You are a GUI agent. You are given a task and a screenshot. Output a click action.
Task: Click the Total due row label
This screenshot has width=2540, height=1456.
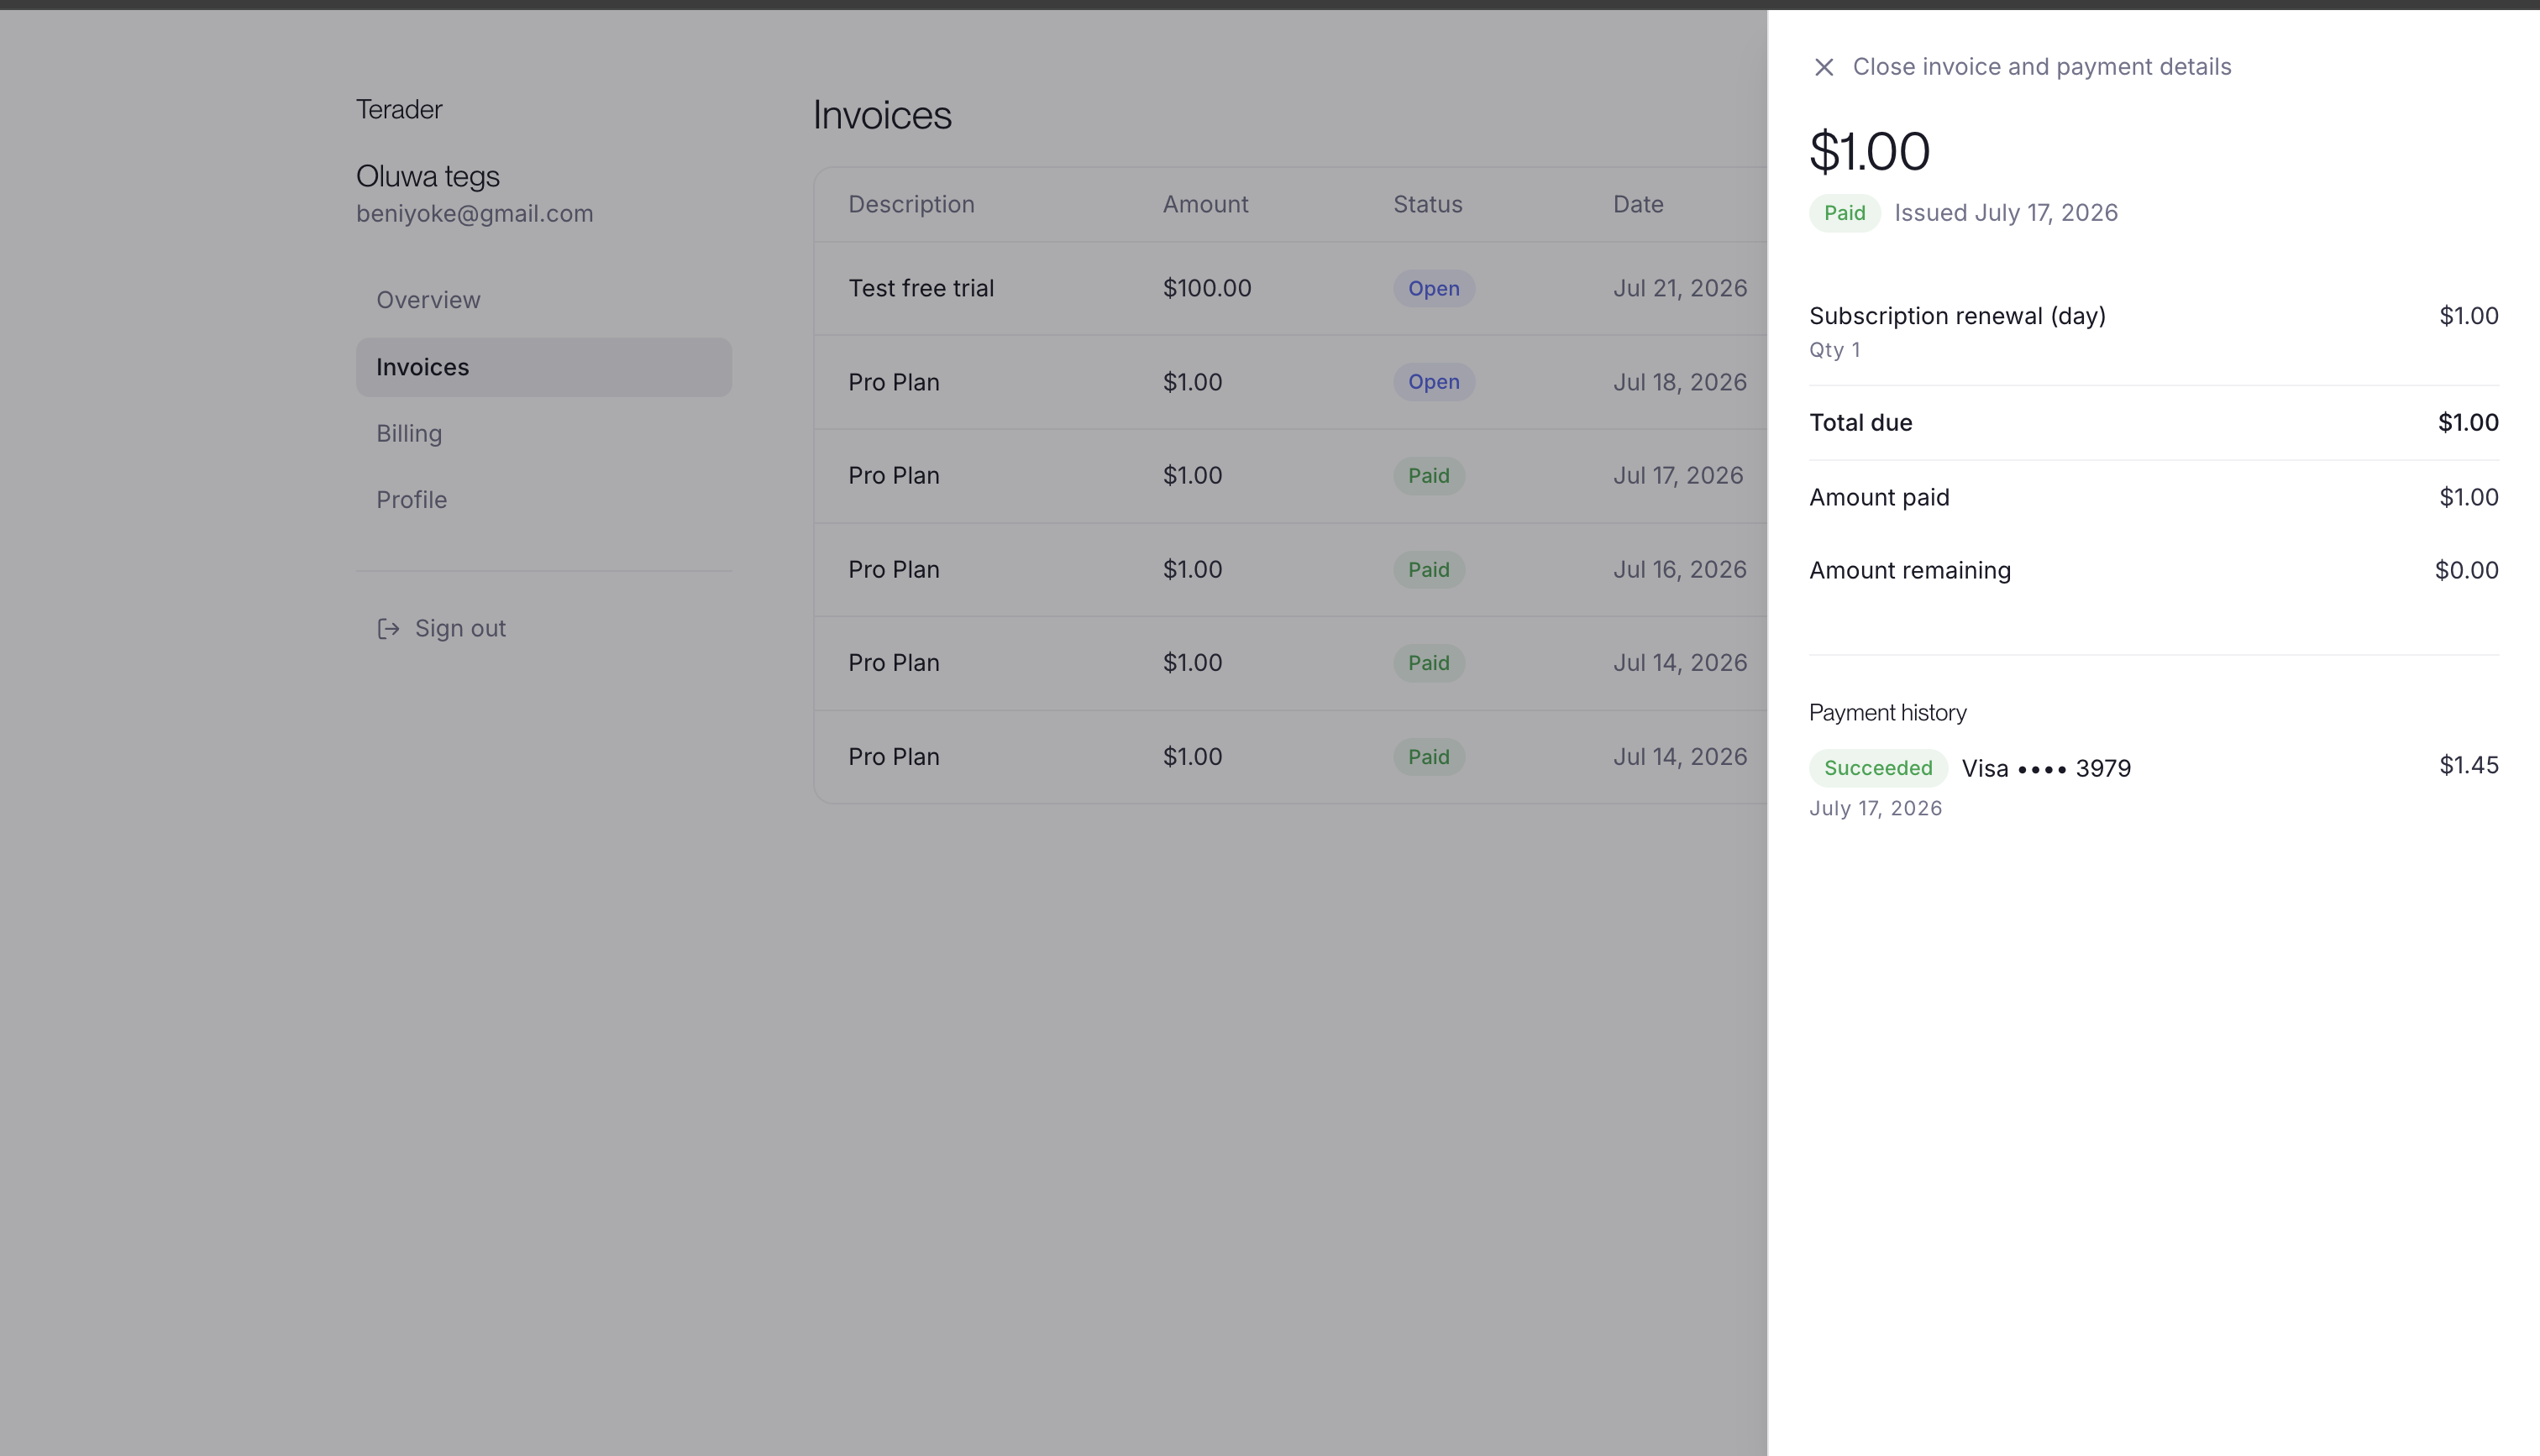pos(1860,423)
